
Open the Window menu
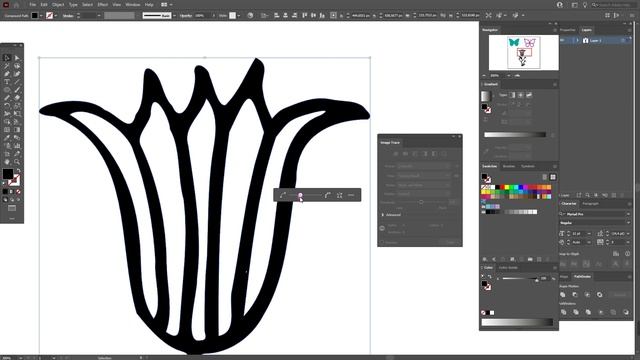pos(133,5)
